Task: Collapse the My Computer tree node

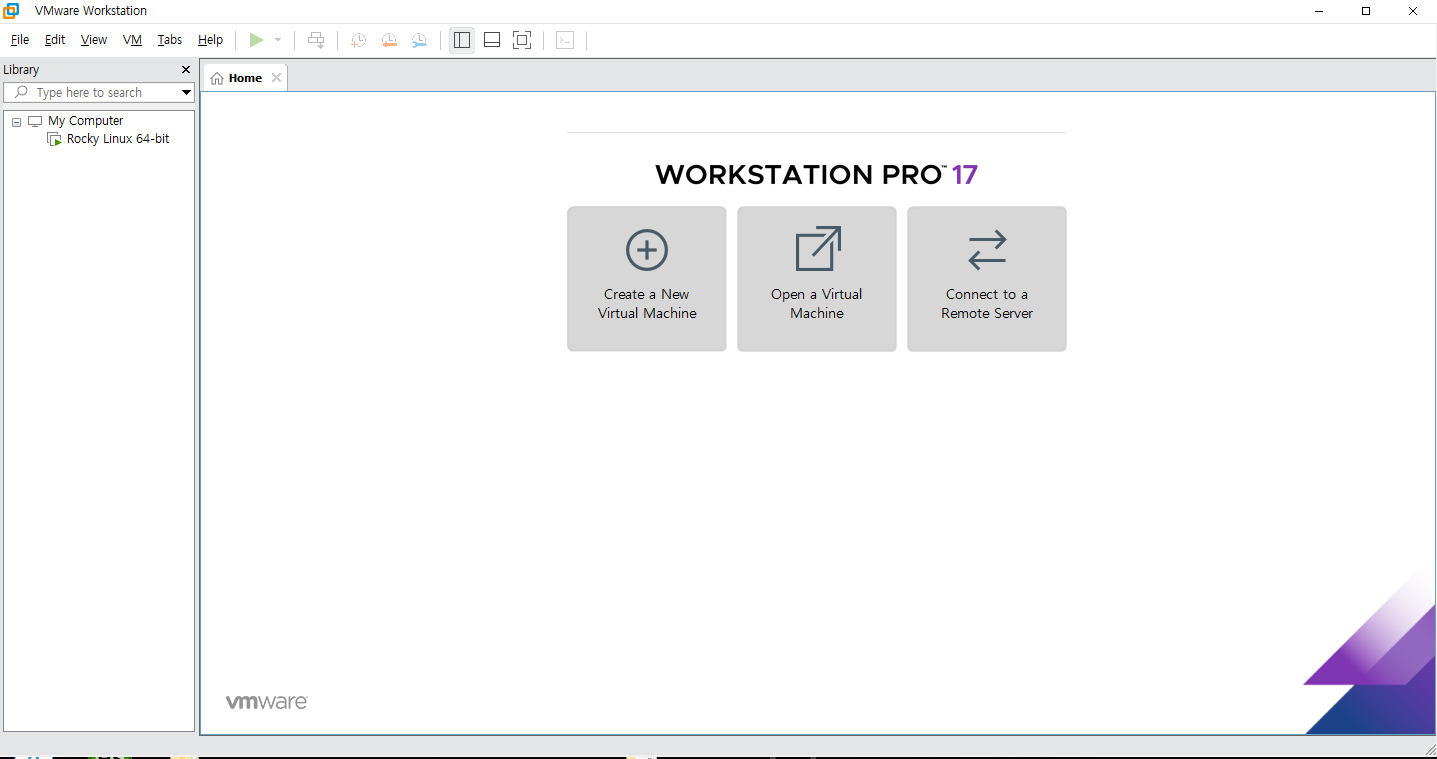Action: coord(16,122)
